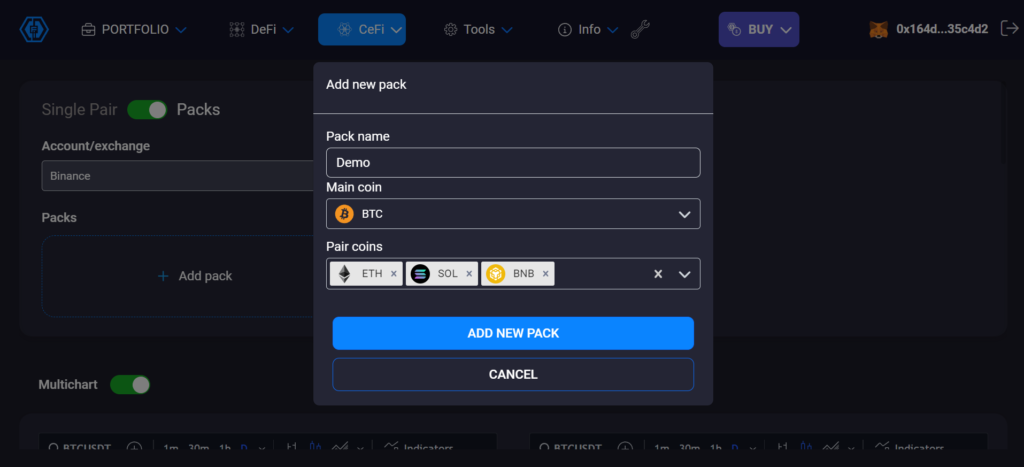
Task: Disable the Multichart toggle
Action: [130, 384]
